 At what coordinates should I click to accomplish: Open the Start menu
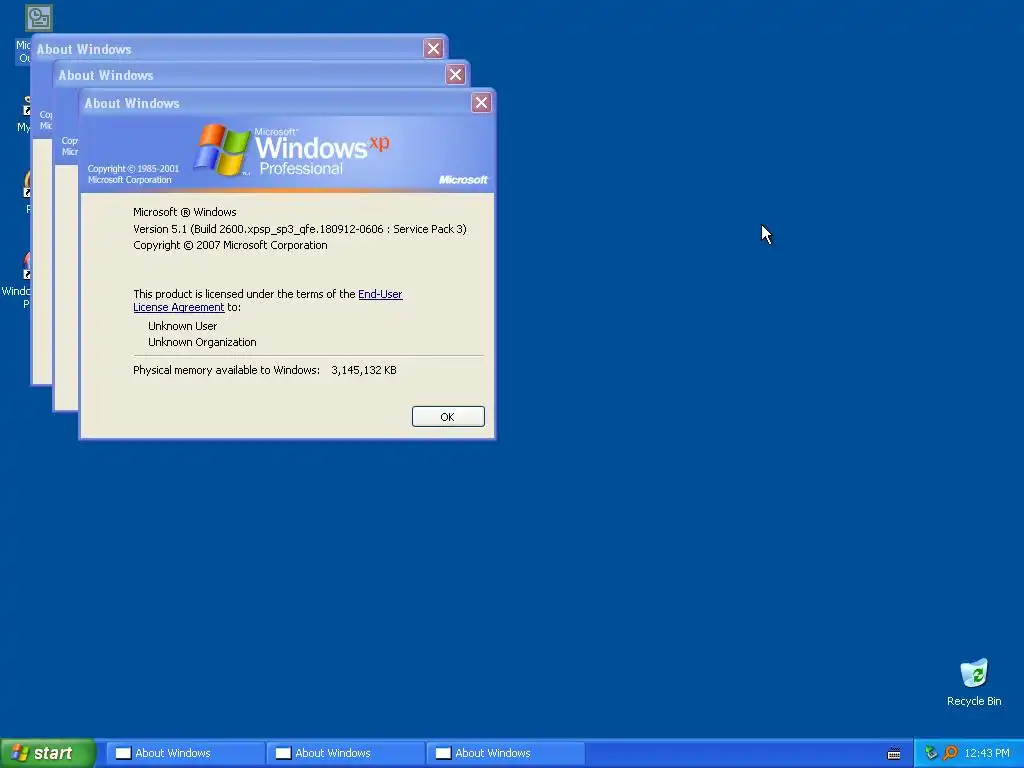[47, 753]
